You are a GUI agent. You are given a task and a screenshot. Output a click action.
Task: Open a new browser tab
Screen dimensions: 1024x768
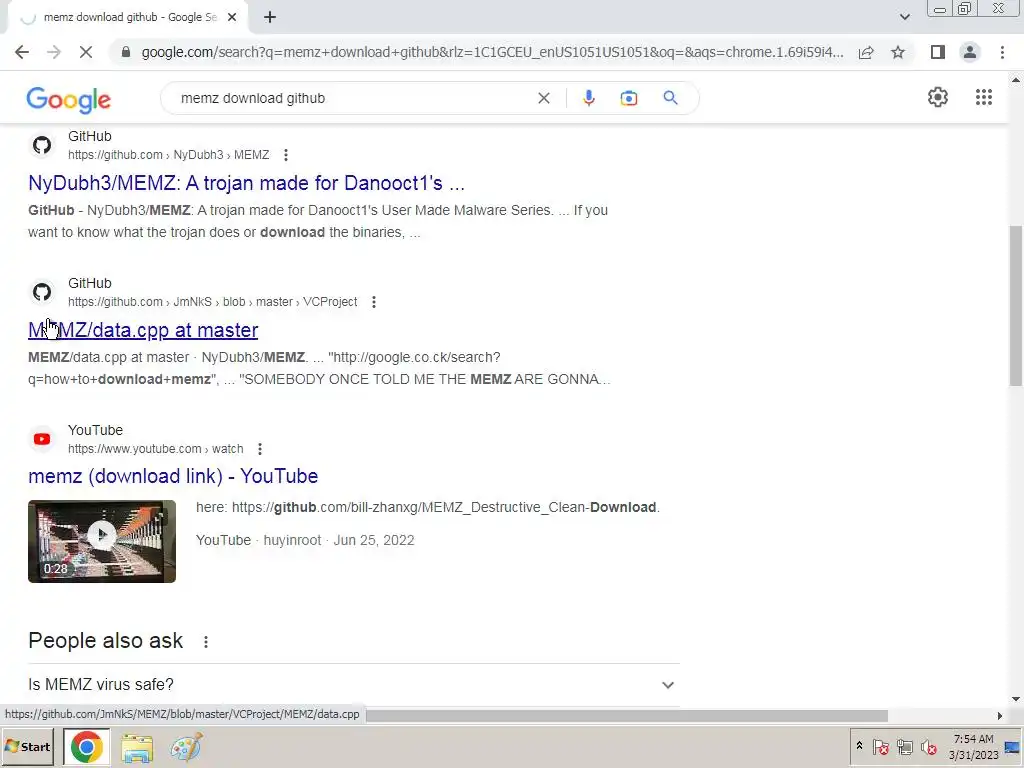[270, 18]
